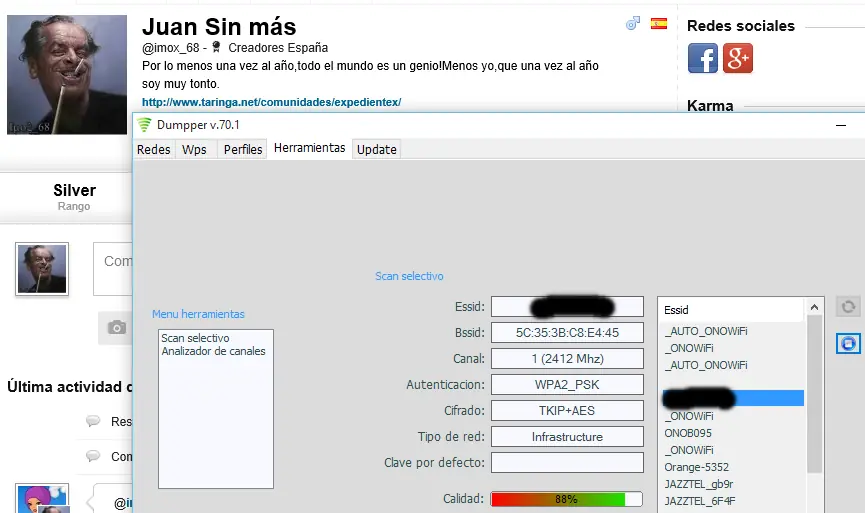The width and height of the screenshot is (865, 513).
Task: Click the Karma heading
Action: click(x=710, y=106)
